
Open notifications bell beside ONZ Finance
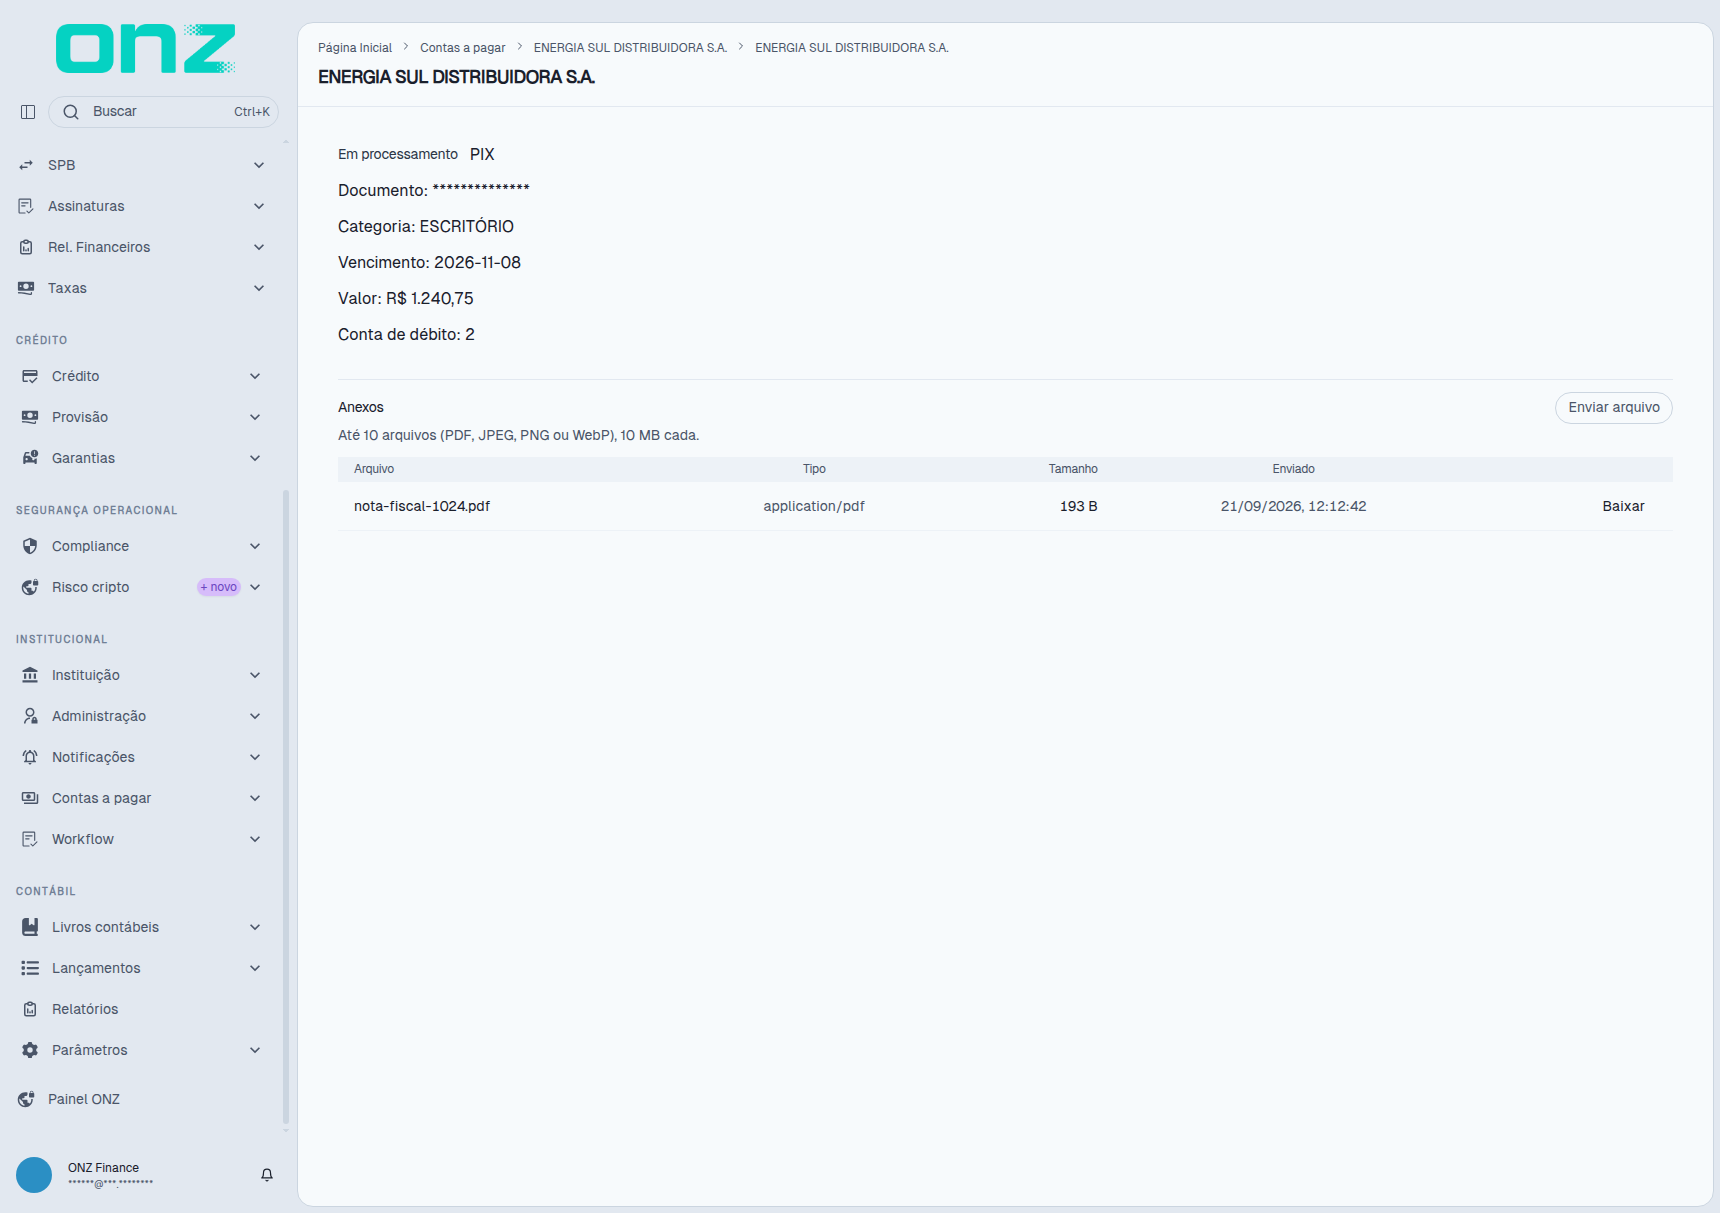tap(267, 1175)
